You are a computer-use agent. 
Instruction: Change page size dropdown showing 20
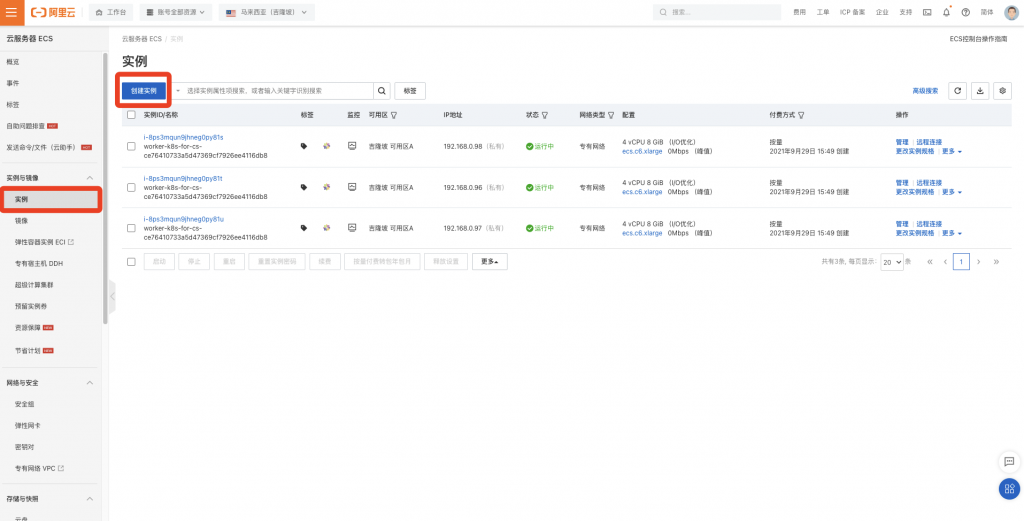pos(892,262)
